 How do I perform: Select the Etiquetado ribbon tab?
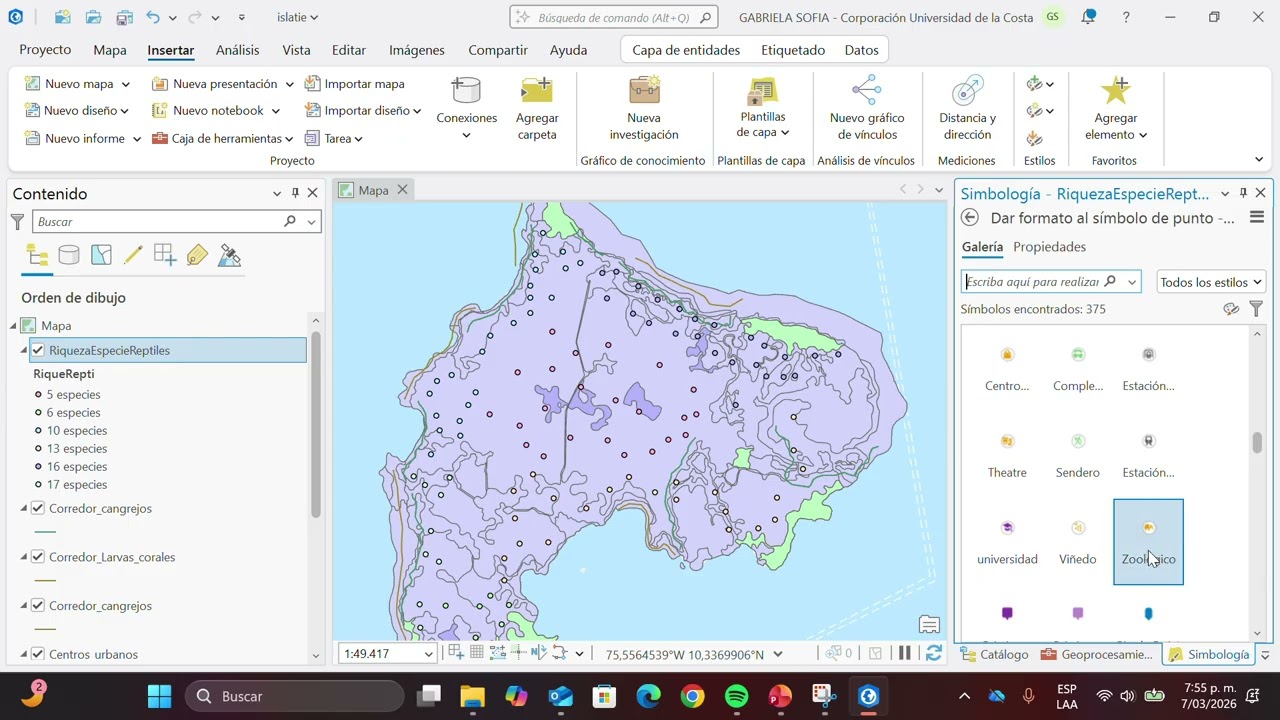(x=793, y=50)
